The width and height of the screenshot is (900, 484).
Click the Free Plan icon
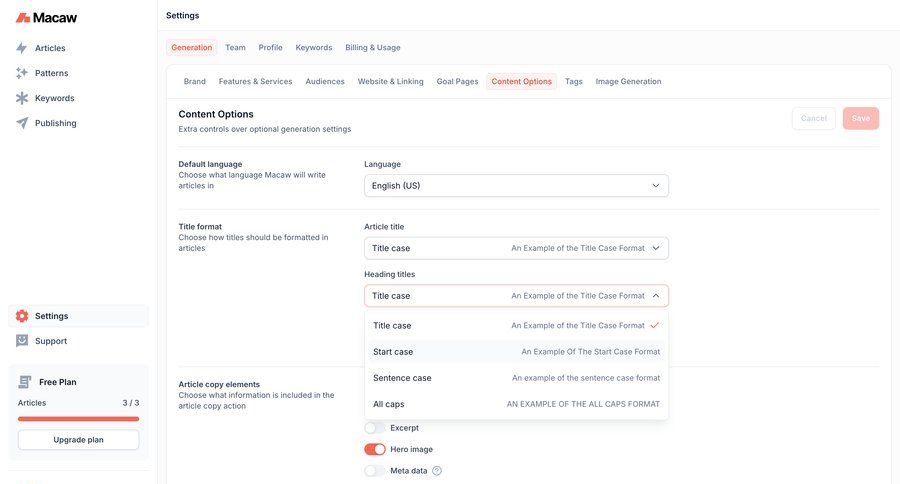click(x=25, y=382)
